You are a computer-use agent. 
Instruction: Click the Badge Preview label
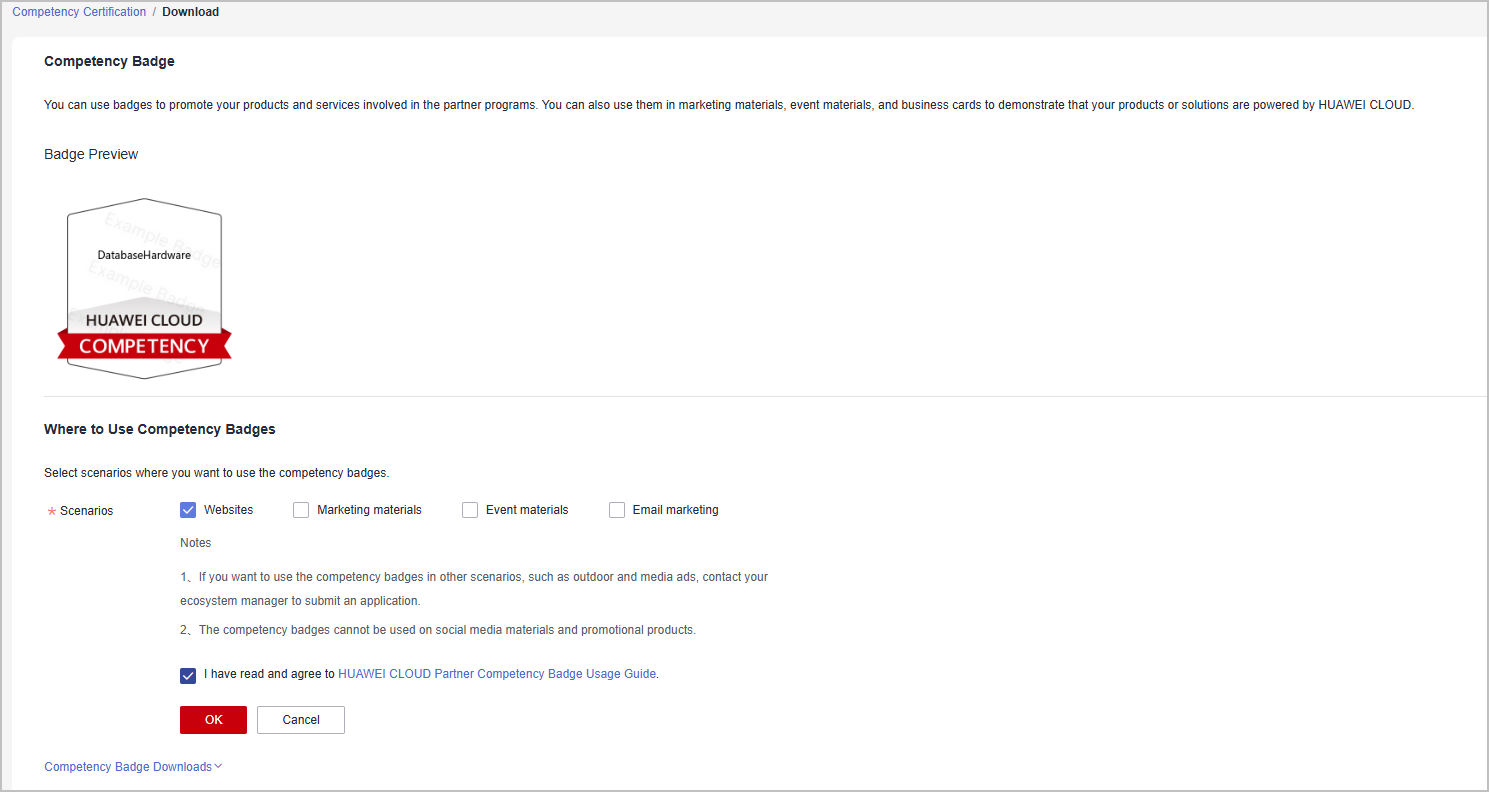coord(91,154)
